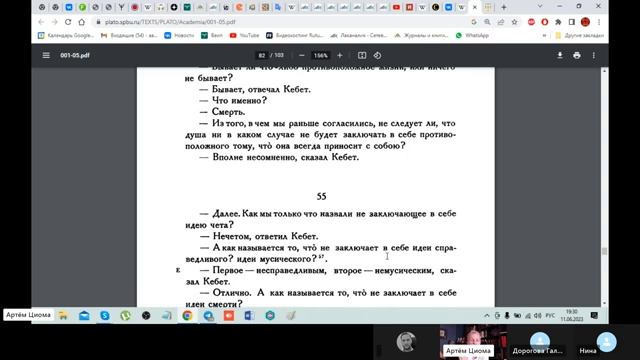640x360 pixels.
Task: Open the YouTube bookmark
Action: click(x=244, y=36)
